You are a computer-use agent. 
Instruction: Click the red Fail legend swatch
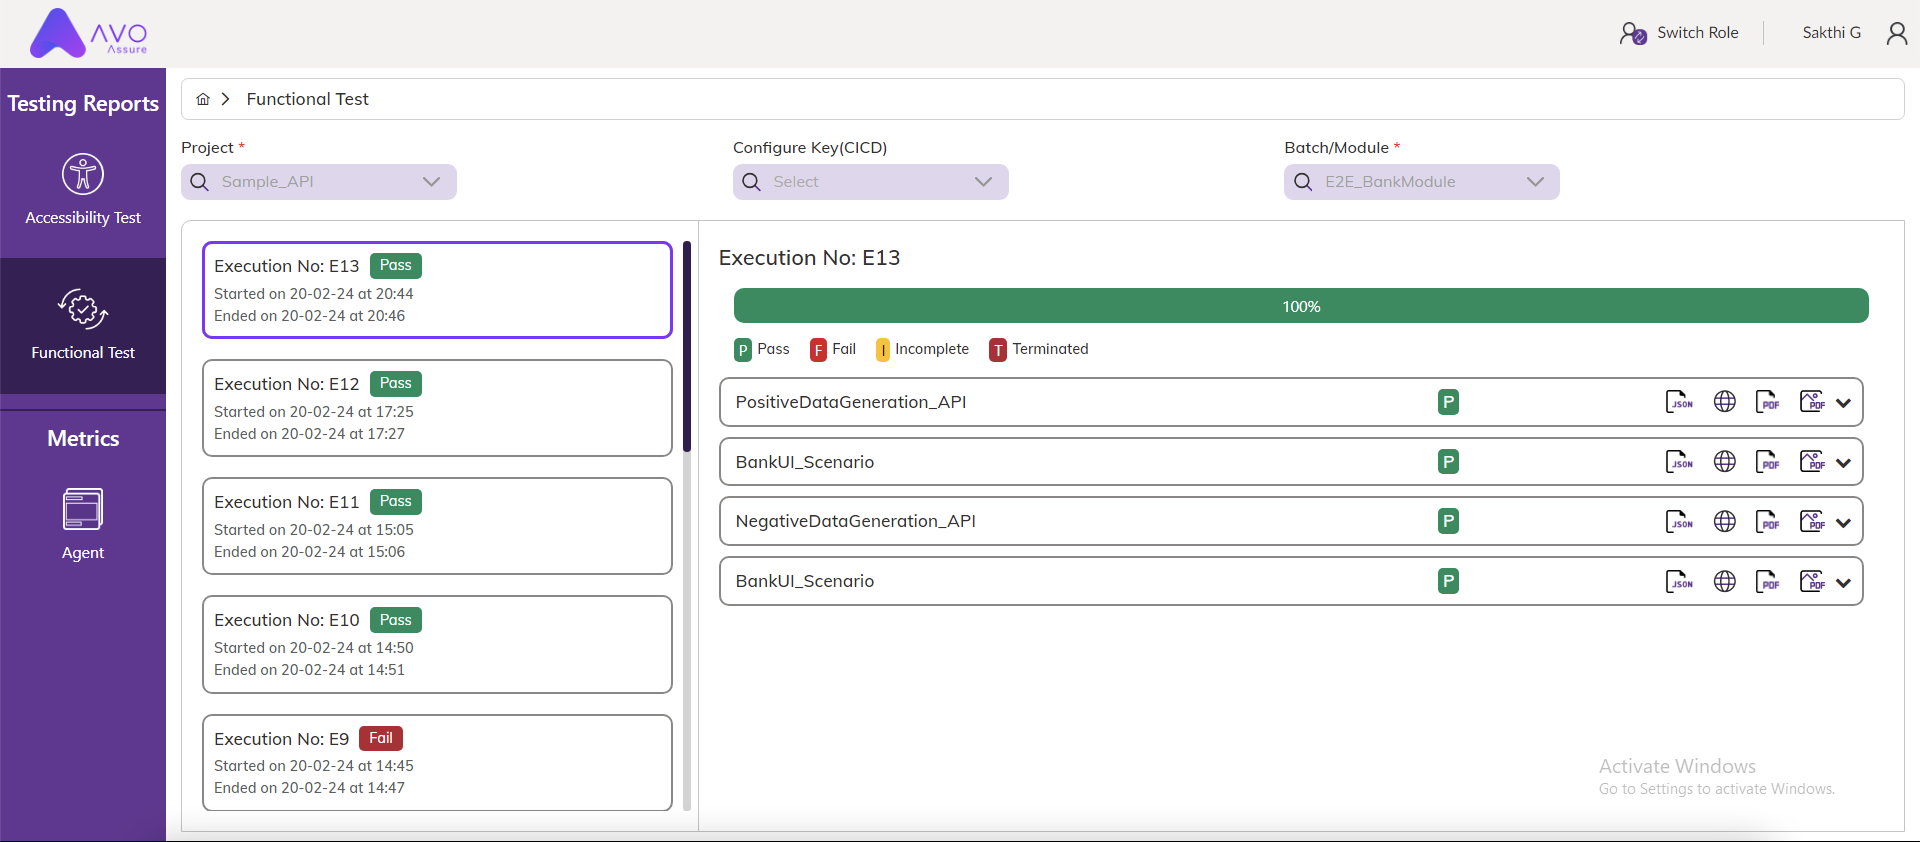point(818,350)
